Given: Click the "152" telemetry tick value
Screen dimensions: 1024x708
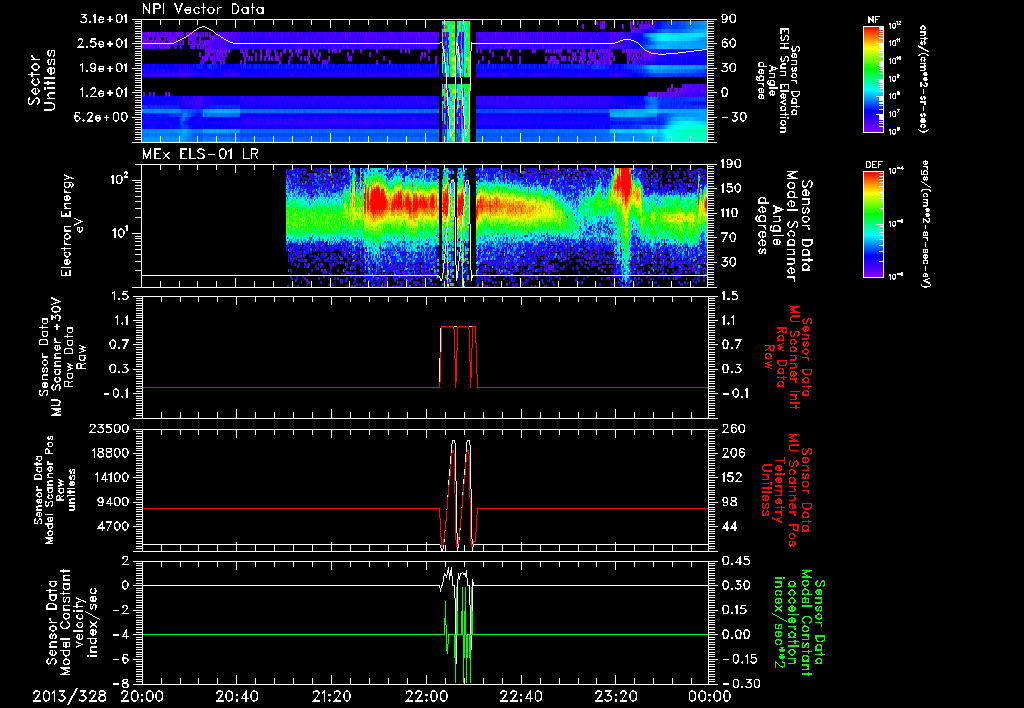Looking at the screenshot, I should (x=732, y=477).
